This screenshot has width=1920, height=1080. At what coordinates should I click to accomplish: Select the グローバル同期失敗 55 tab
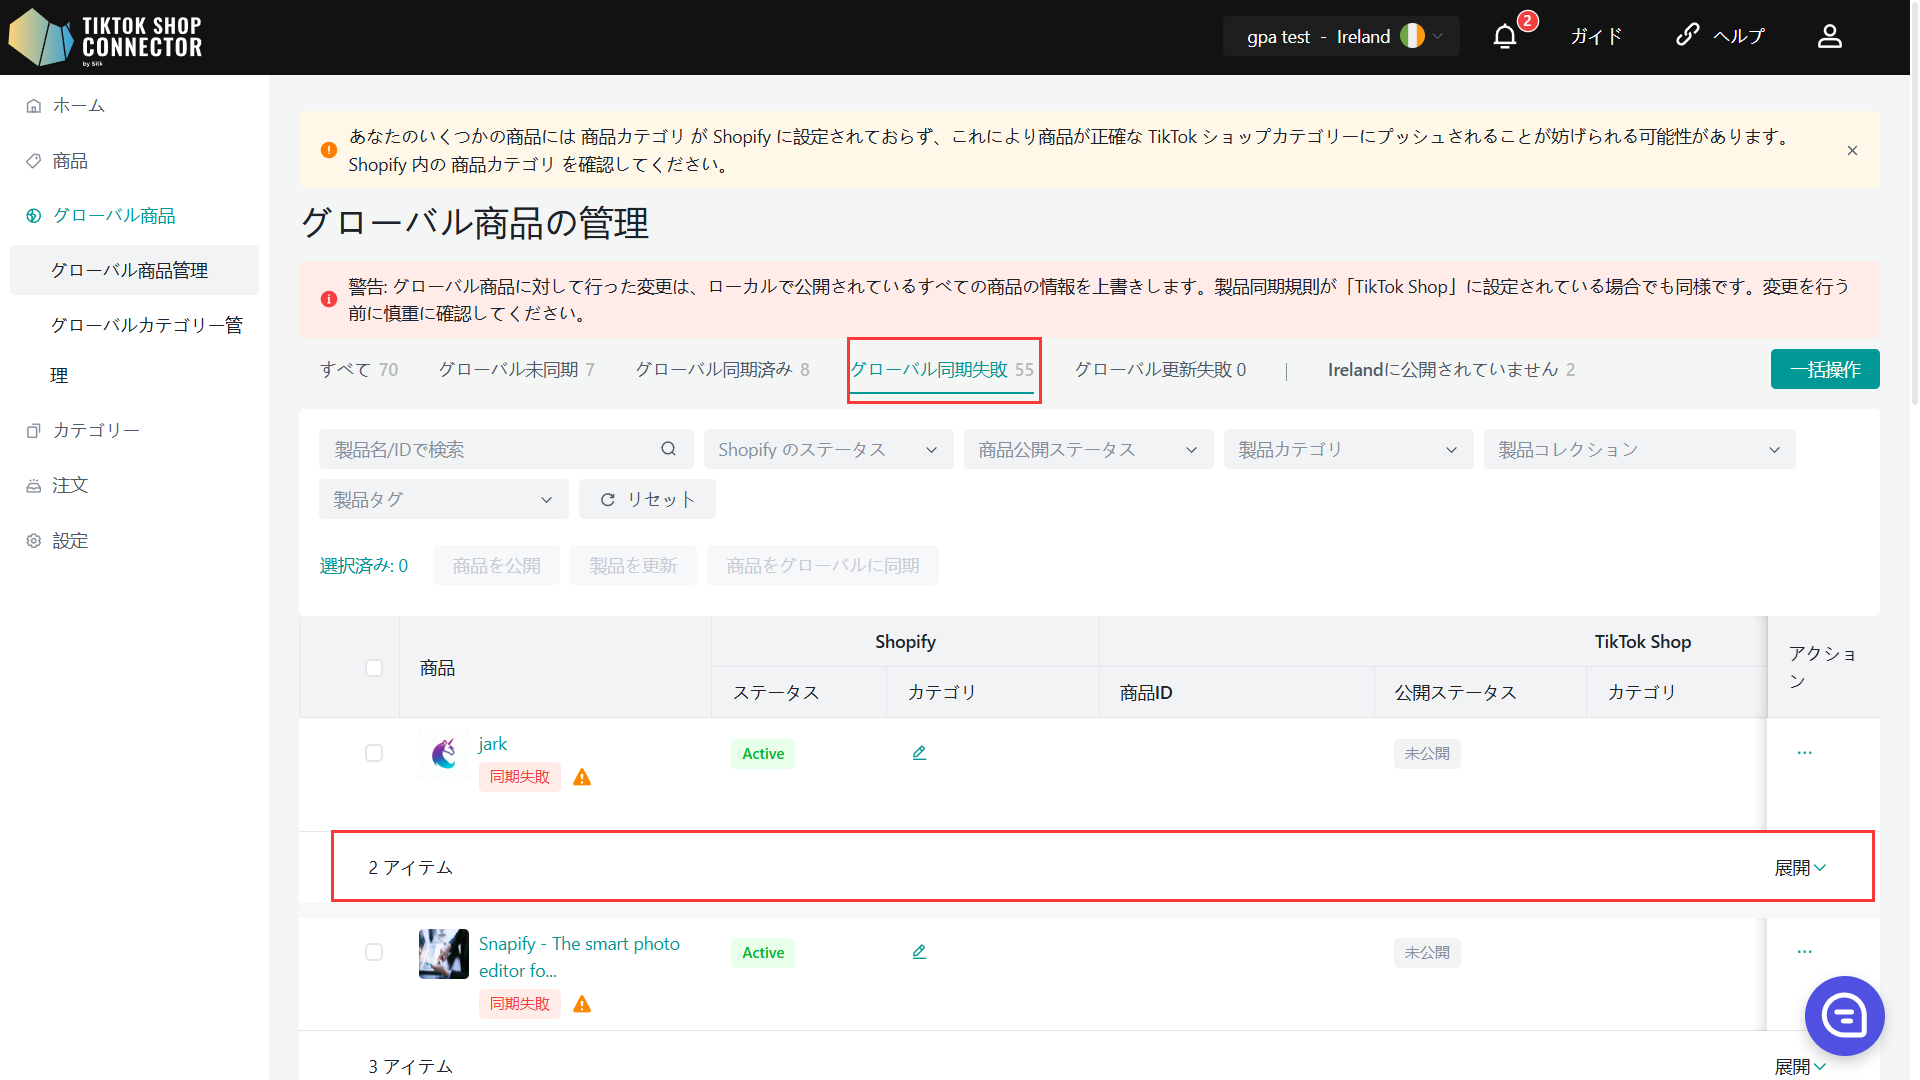point(942,370)
